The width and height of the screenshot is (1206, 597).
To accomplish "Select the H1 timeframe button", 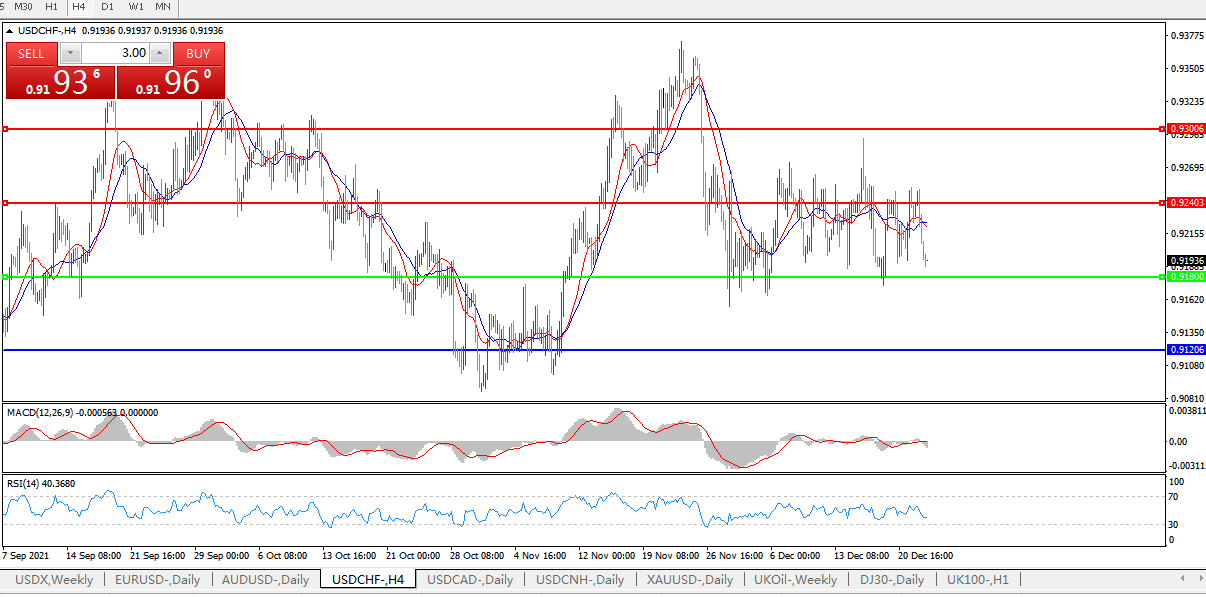I will pos(51,7).
